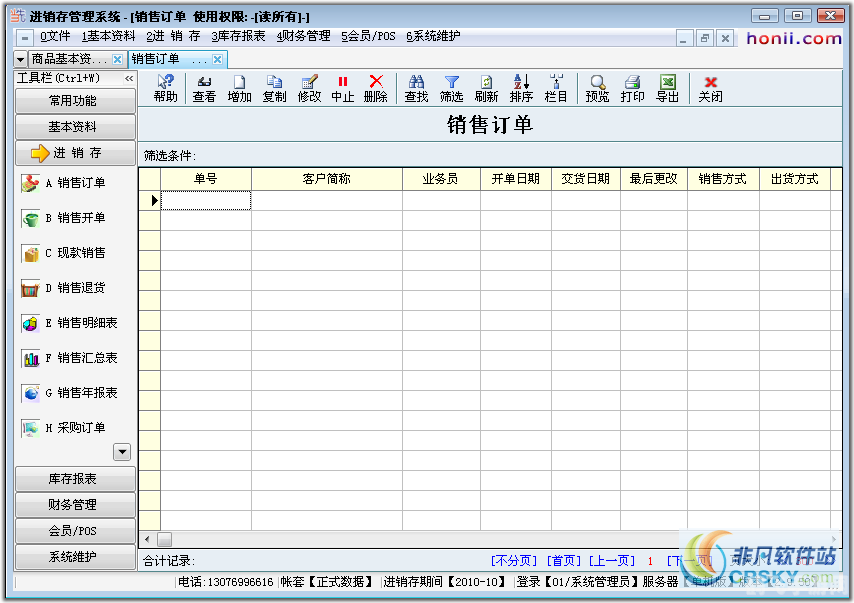
Task: Click the 刷新 refresh icon
Action: 486,86
